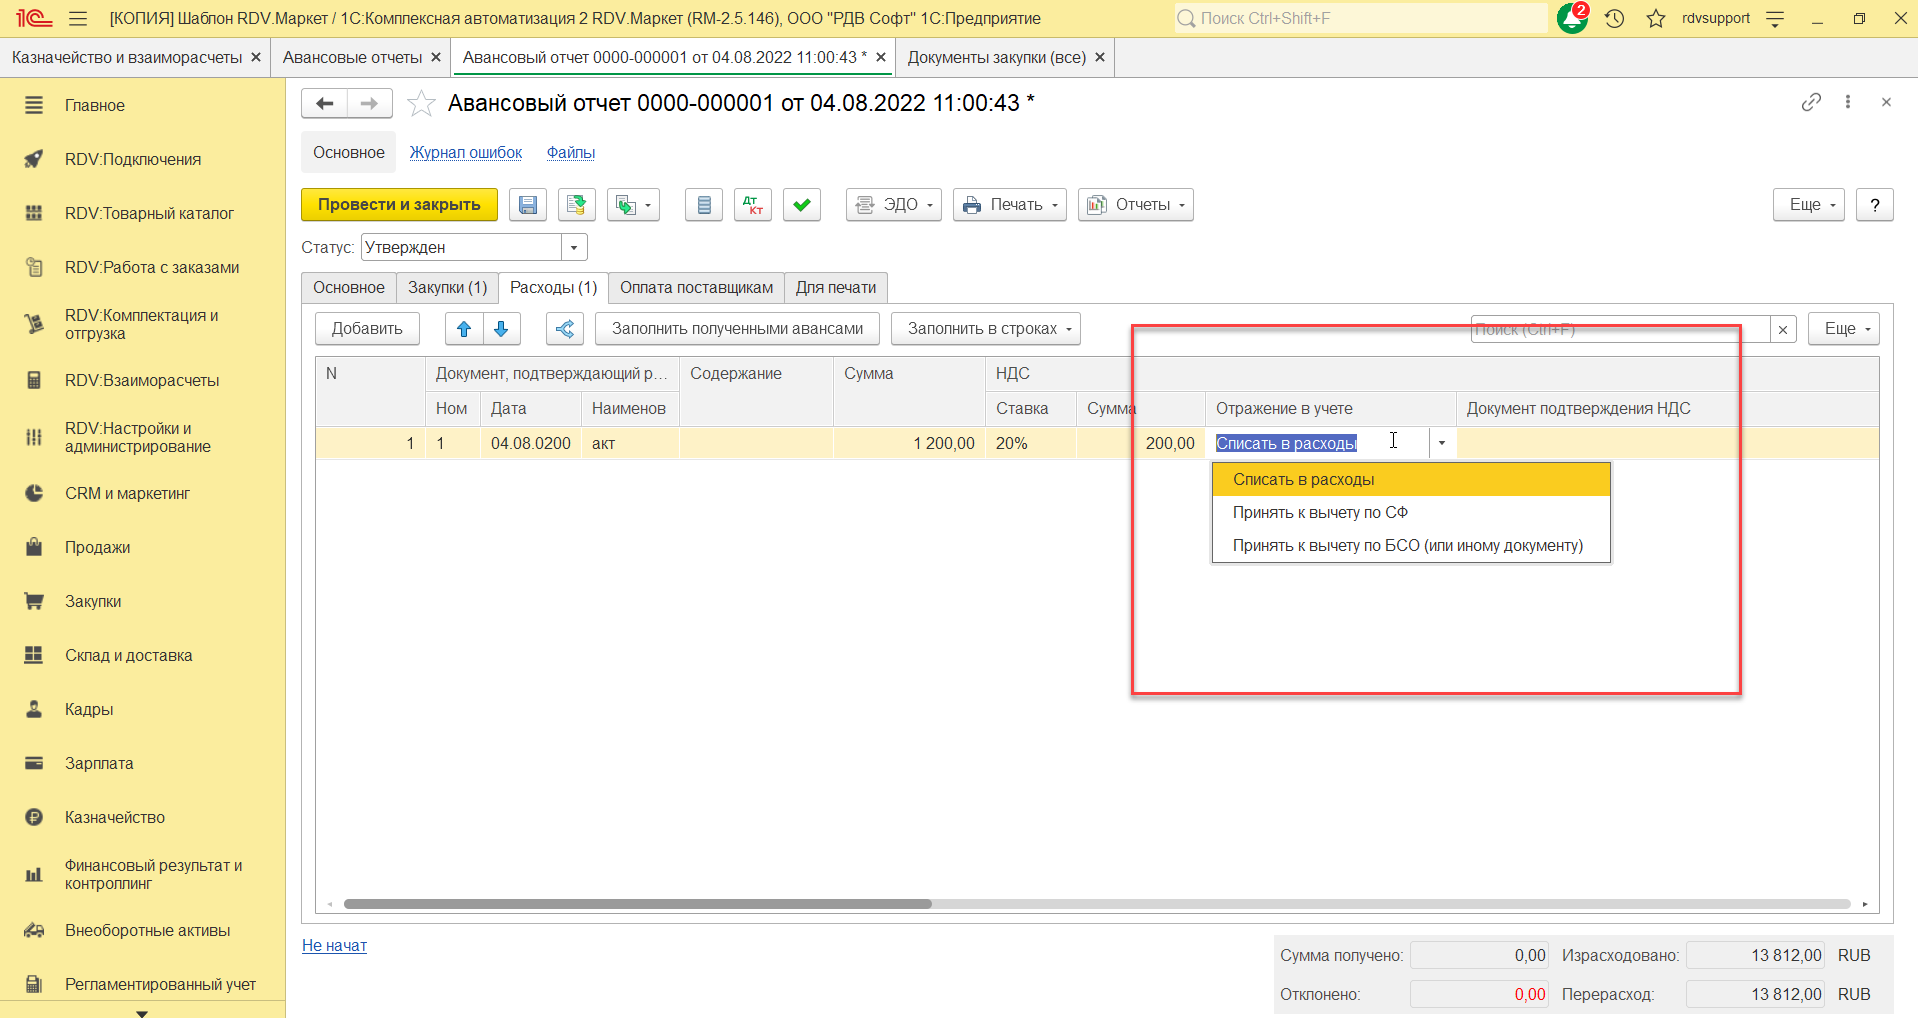Image resolution: width=1918 pixels, height=1018 pixels.
Task: Expand the Статус dropdown
Action: click(x=574, y=247)
